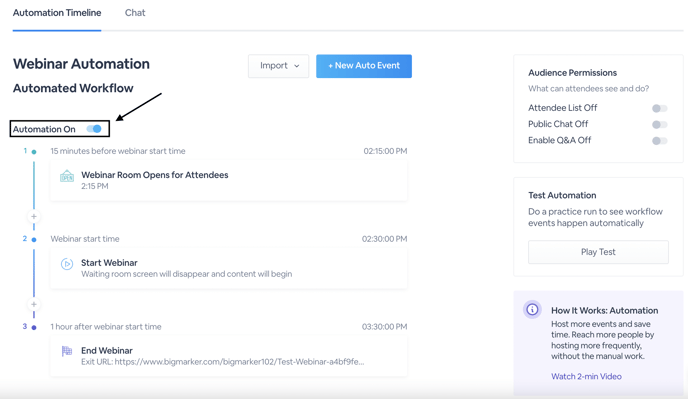Open the Start Webinar event card
This screenshot has width=688, height=399.
(229, 268)
